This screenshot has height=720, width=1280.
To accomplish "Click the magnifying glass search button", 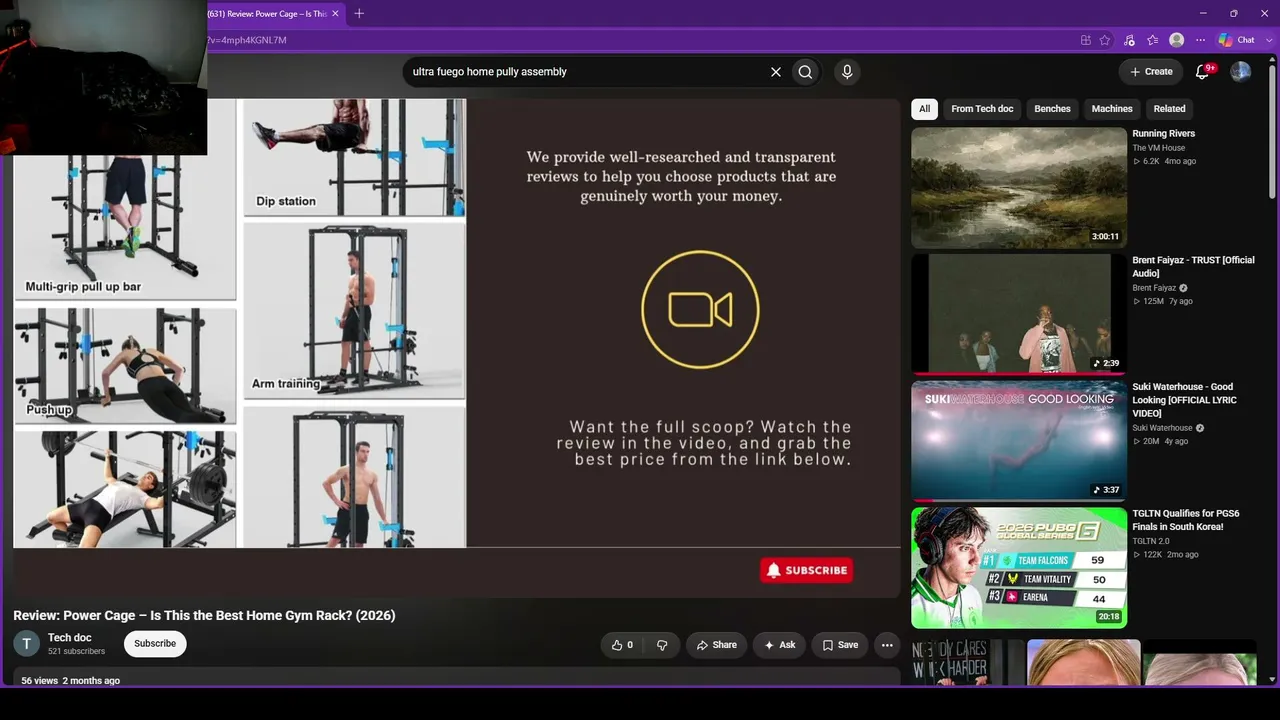I will pyautogui.click(x=805, y=72).
